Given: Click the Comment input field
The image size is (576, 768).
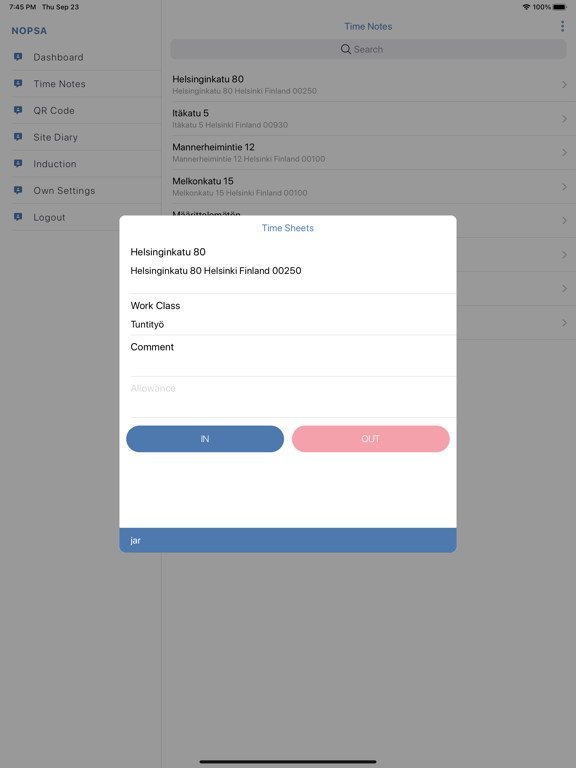Looking at the screenshot, I should 293,356.
